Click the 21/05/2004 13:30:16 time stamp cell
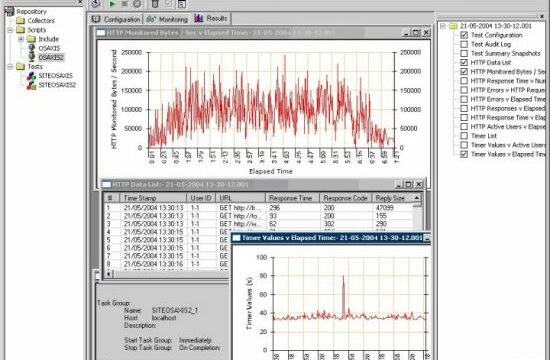The width and height of the screenshot is (550, 360). [153, 264]
